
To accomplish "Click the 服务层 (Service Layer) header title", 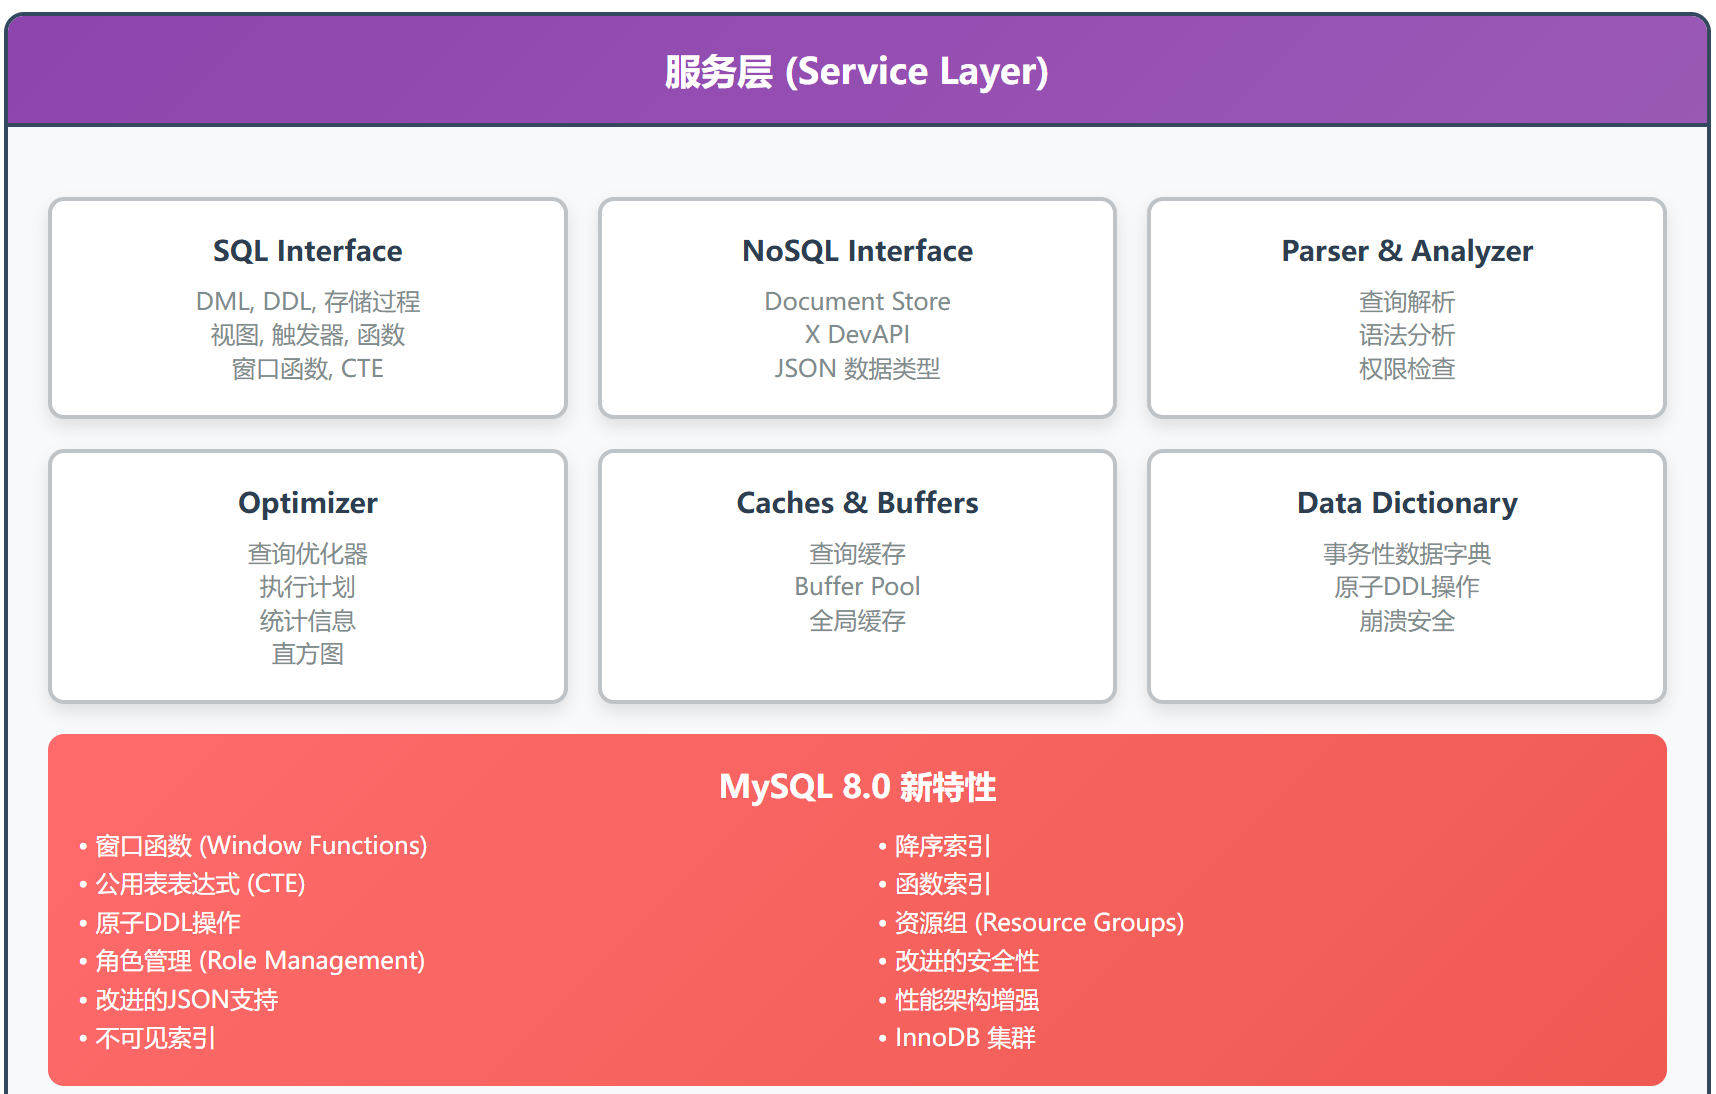I will click(857, 72).
